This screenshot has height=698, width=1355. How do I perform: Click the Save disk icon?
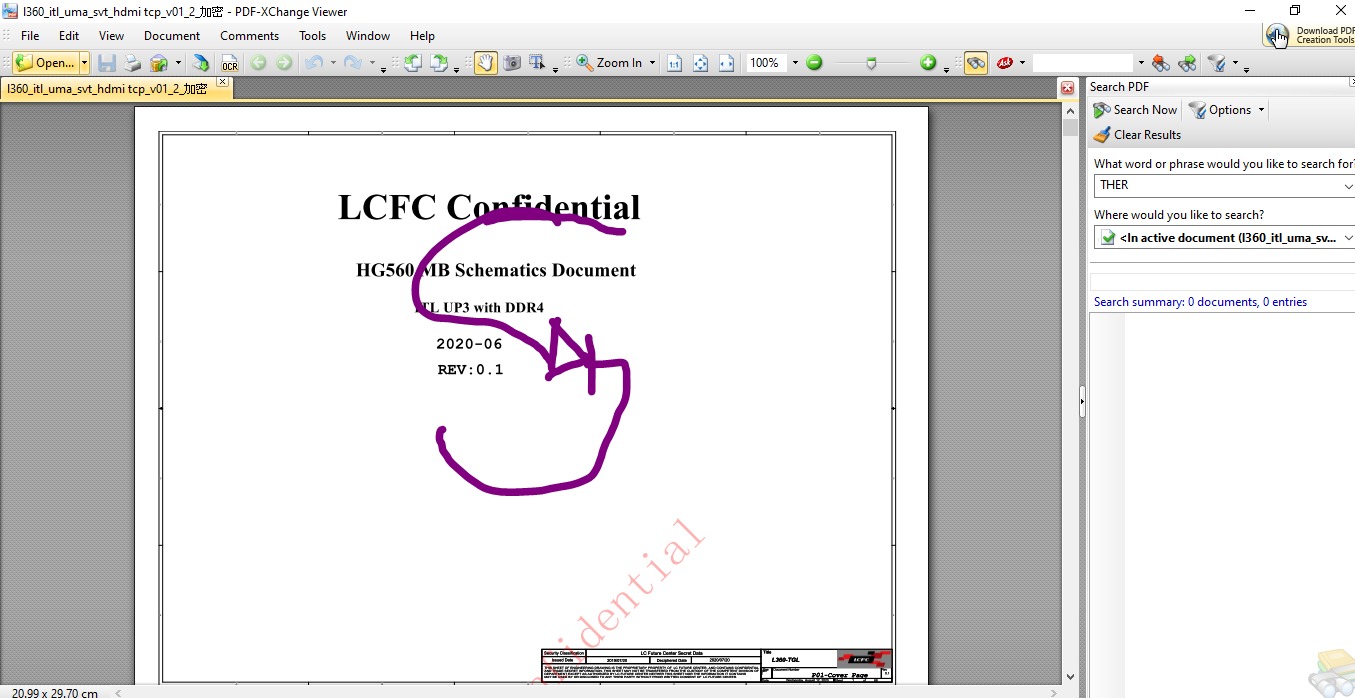[106, 63]
